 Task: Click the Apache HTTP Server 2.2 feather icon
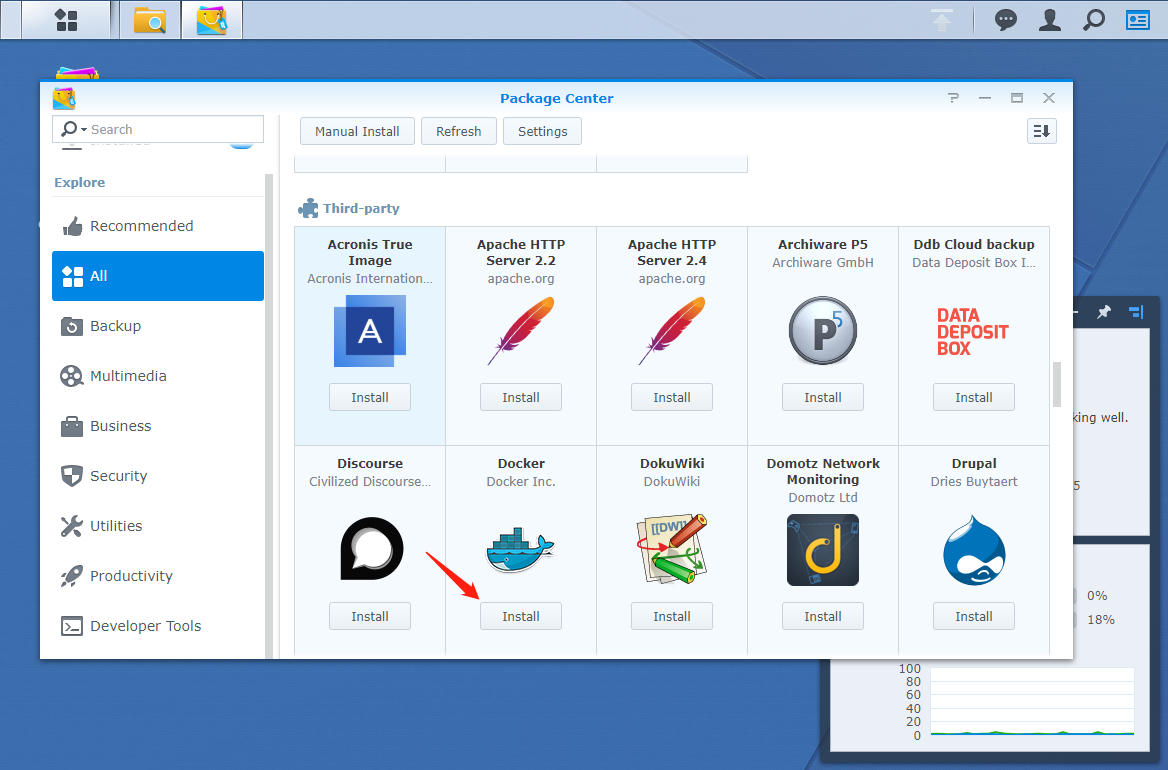click(521, 331)
